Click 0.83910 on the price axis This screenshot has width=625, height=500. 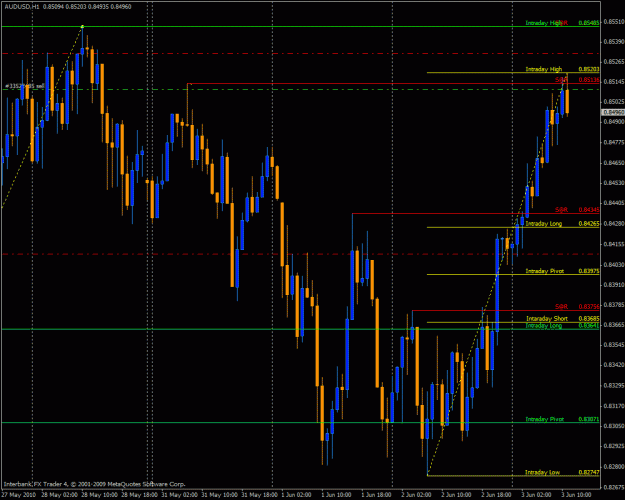pyautogui.click(x=614, y=285)
